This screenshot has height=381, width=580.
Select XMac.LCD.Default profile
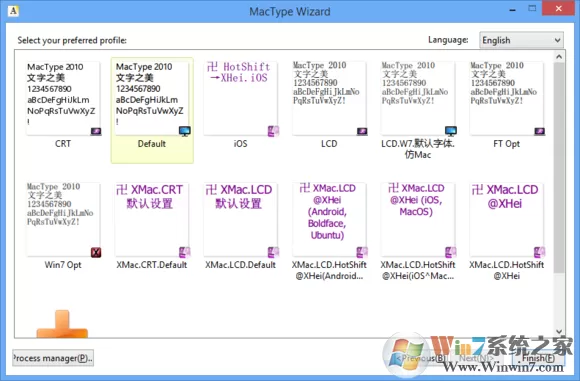pos(240,219)
